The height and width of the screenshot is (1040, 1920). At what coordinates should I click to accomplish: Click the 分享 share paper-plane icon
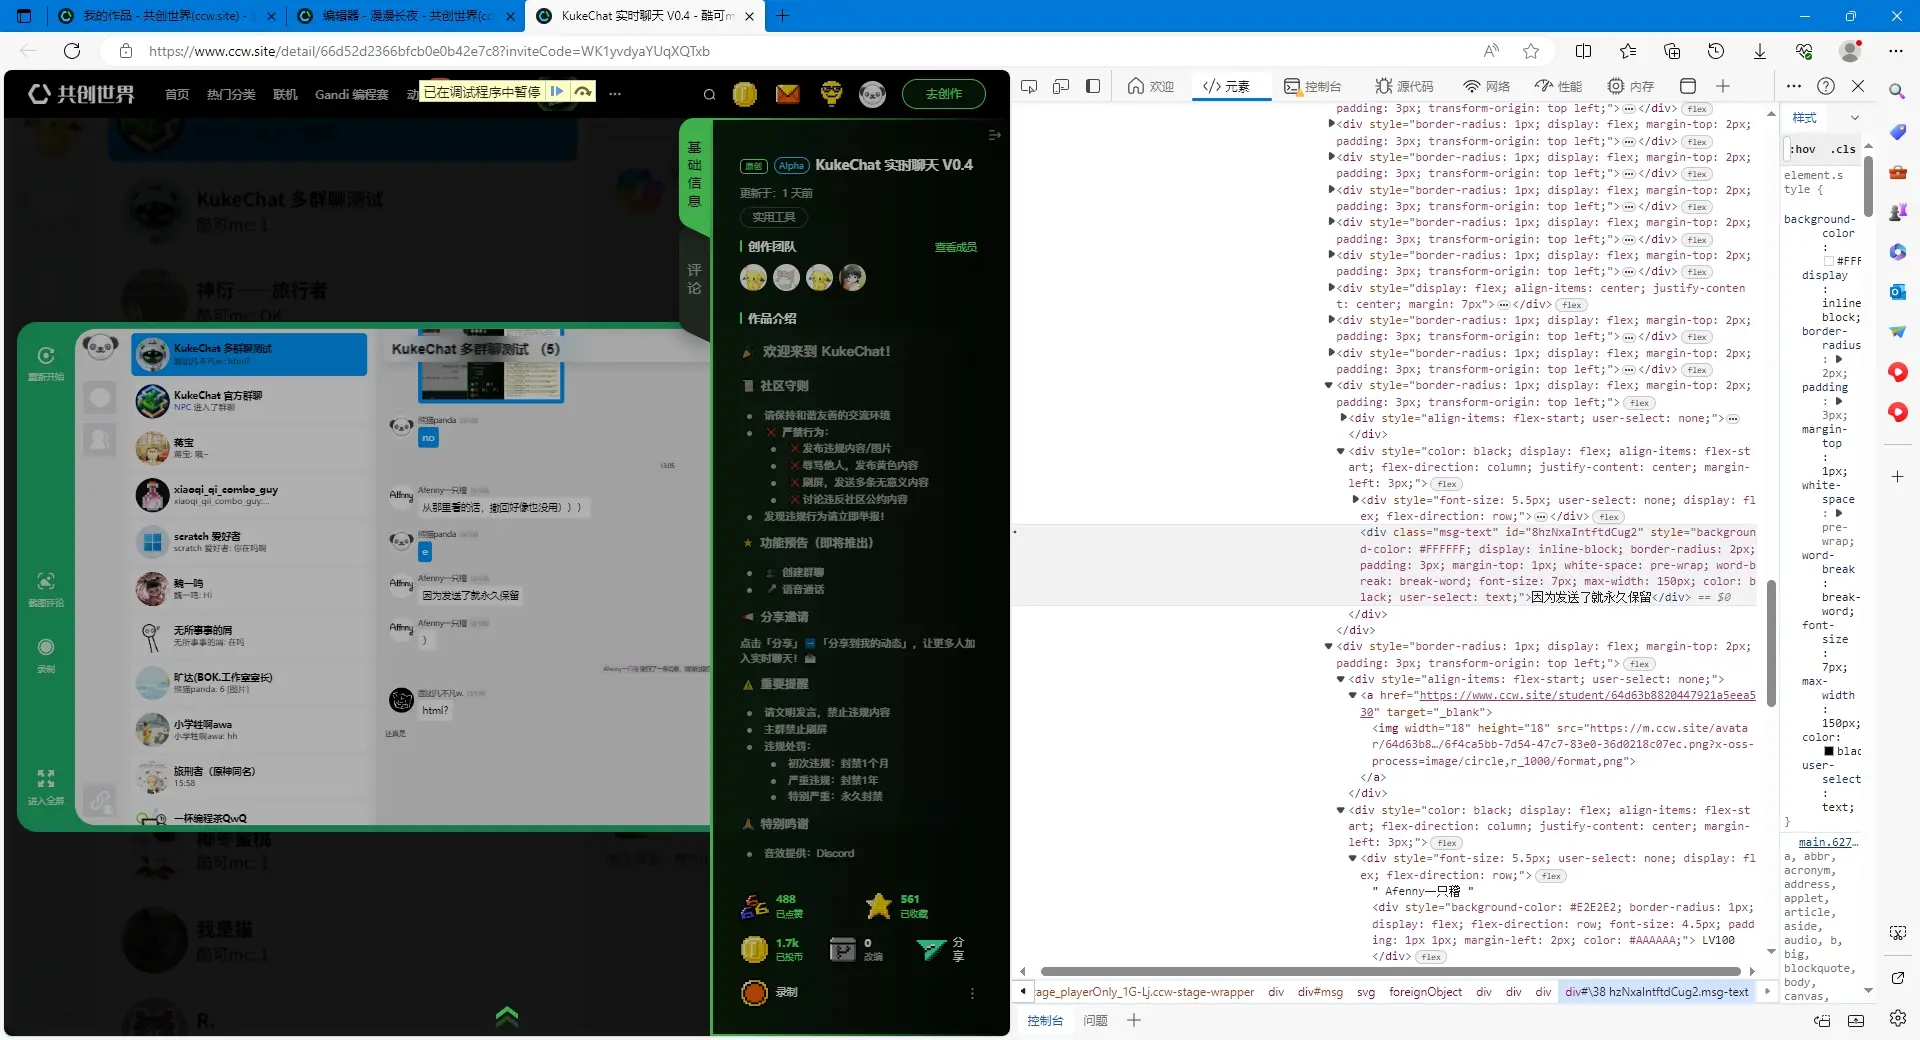tap(931, 949)
